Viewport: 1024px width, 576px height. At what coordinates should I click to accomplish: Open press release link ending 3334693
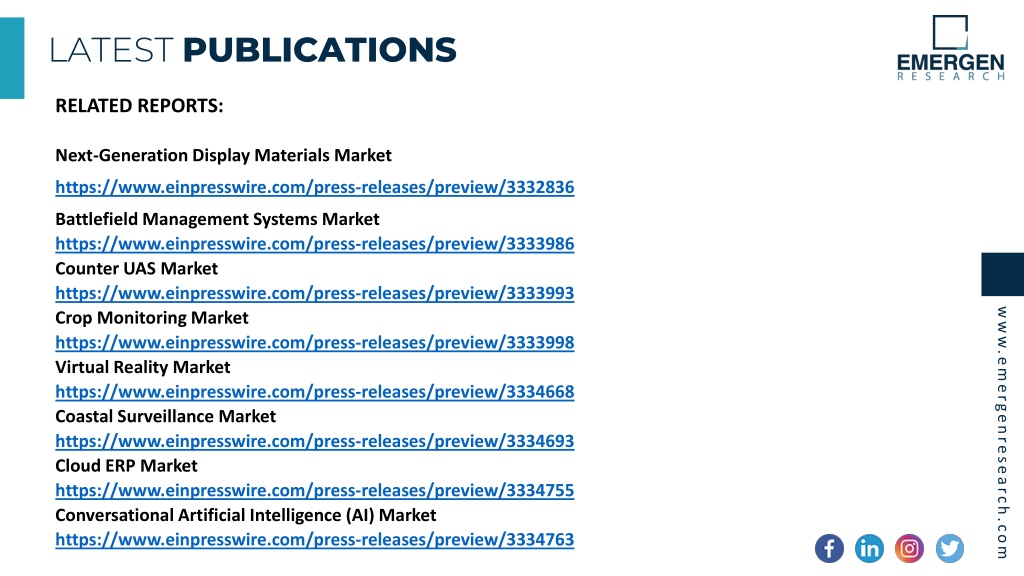315,441
